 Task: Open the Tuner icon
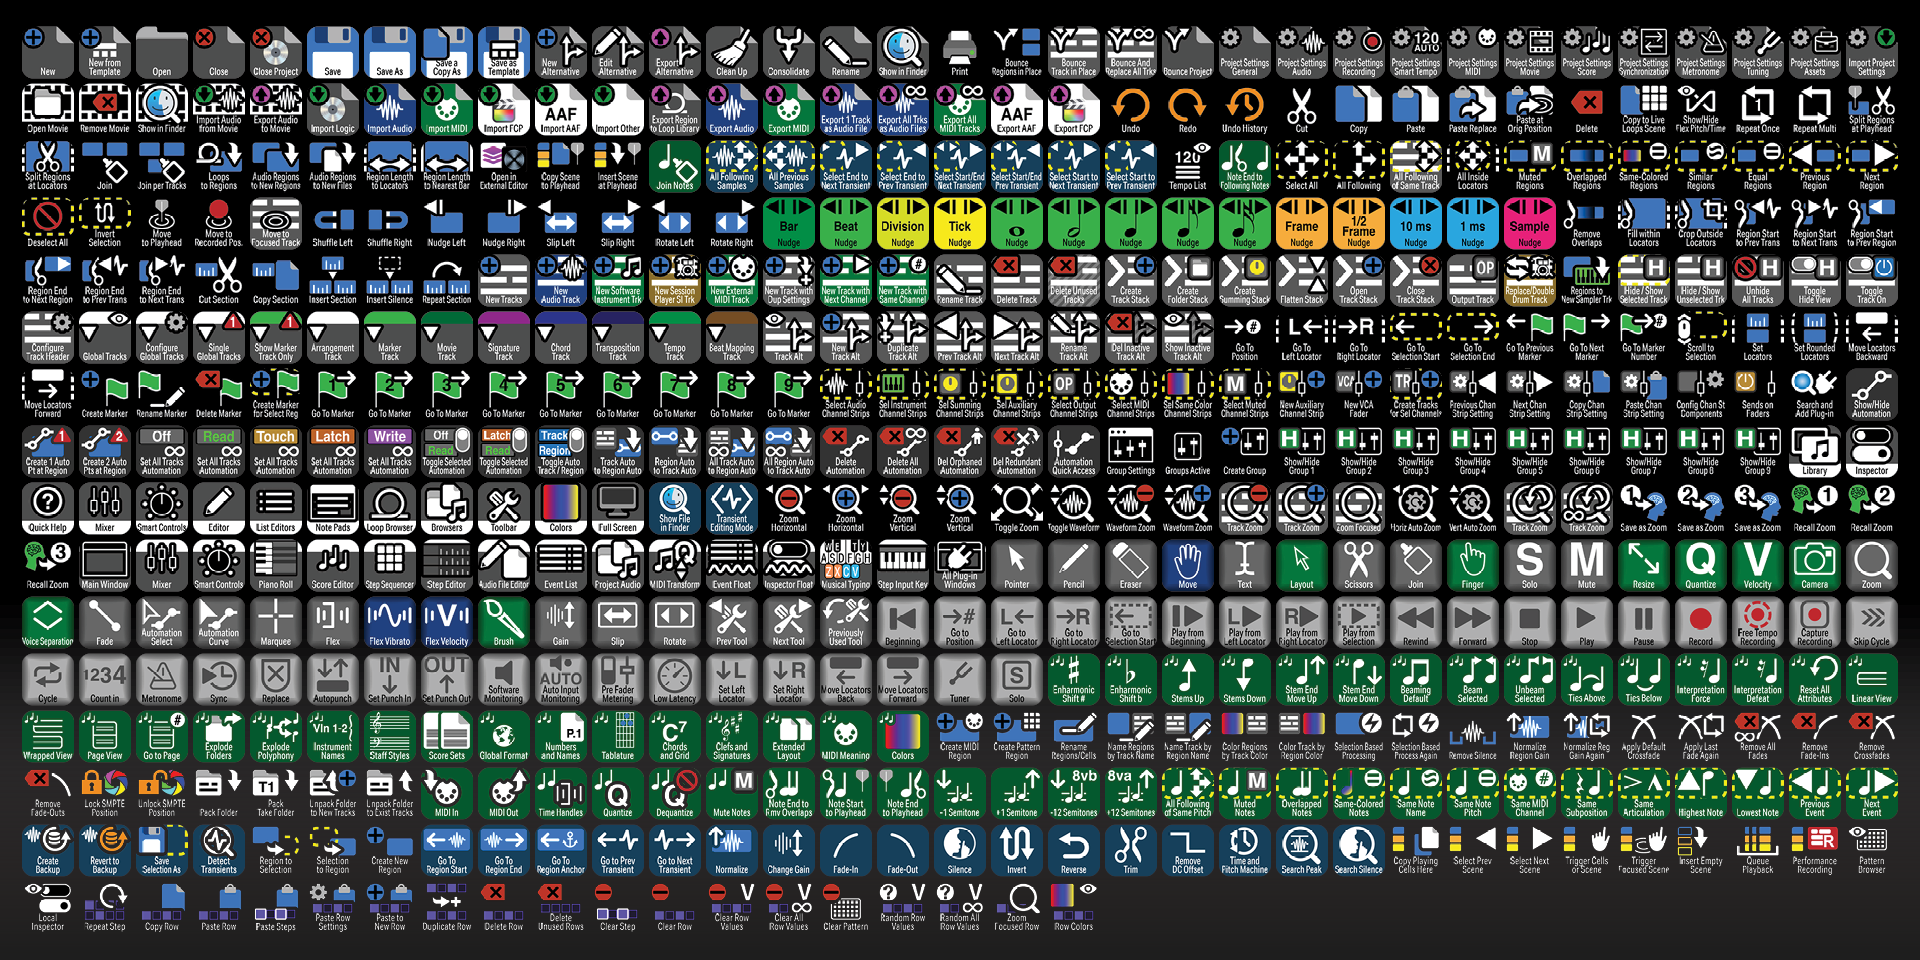959,679
